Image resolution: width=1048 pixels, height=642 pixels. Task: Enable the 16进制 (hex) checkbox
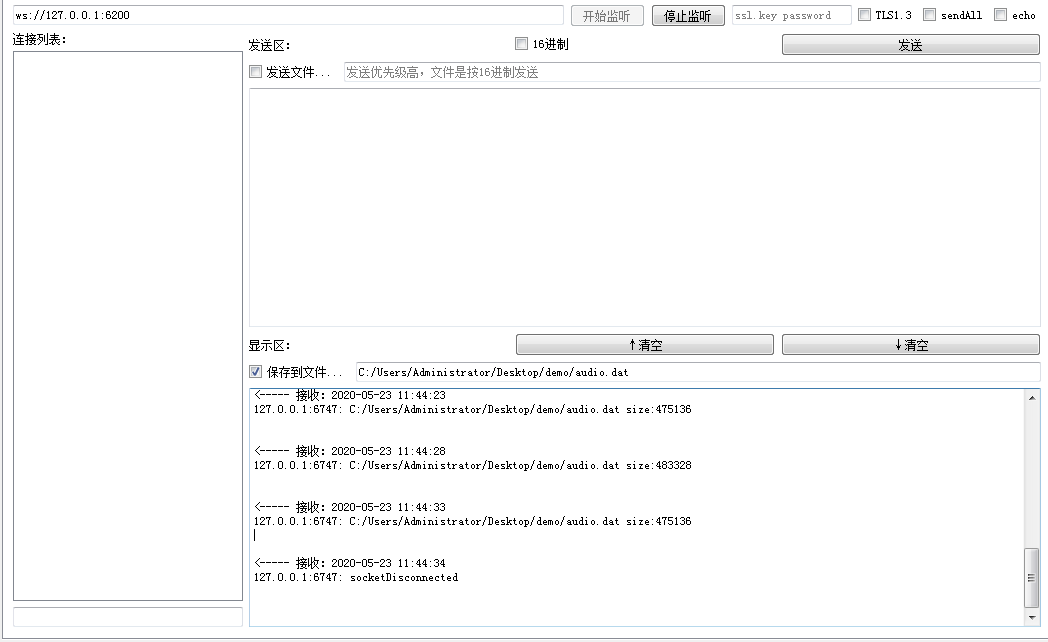click(521, 43)
